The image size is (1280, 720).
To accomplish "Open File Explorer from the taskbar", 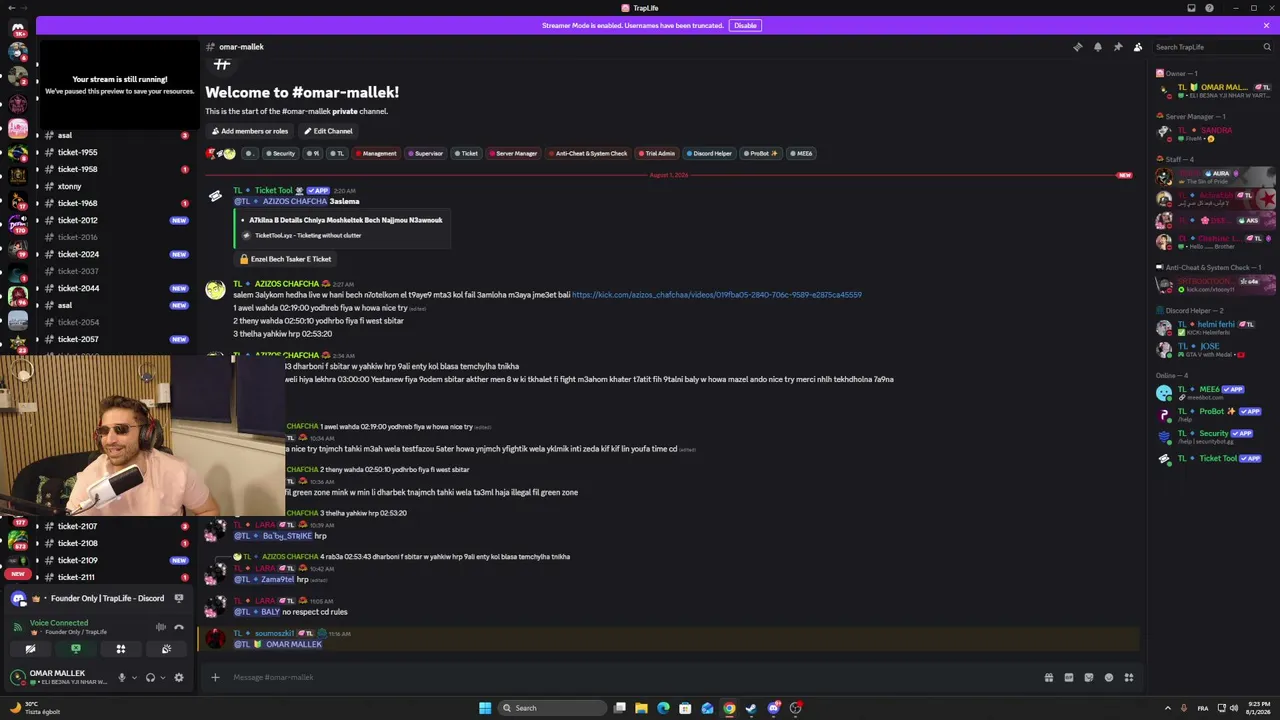I will pyautogui.click(x=641, y=708).
